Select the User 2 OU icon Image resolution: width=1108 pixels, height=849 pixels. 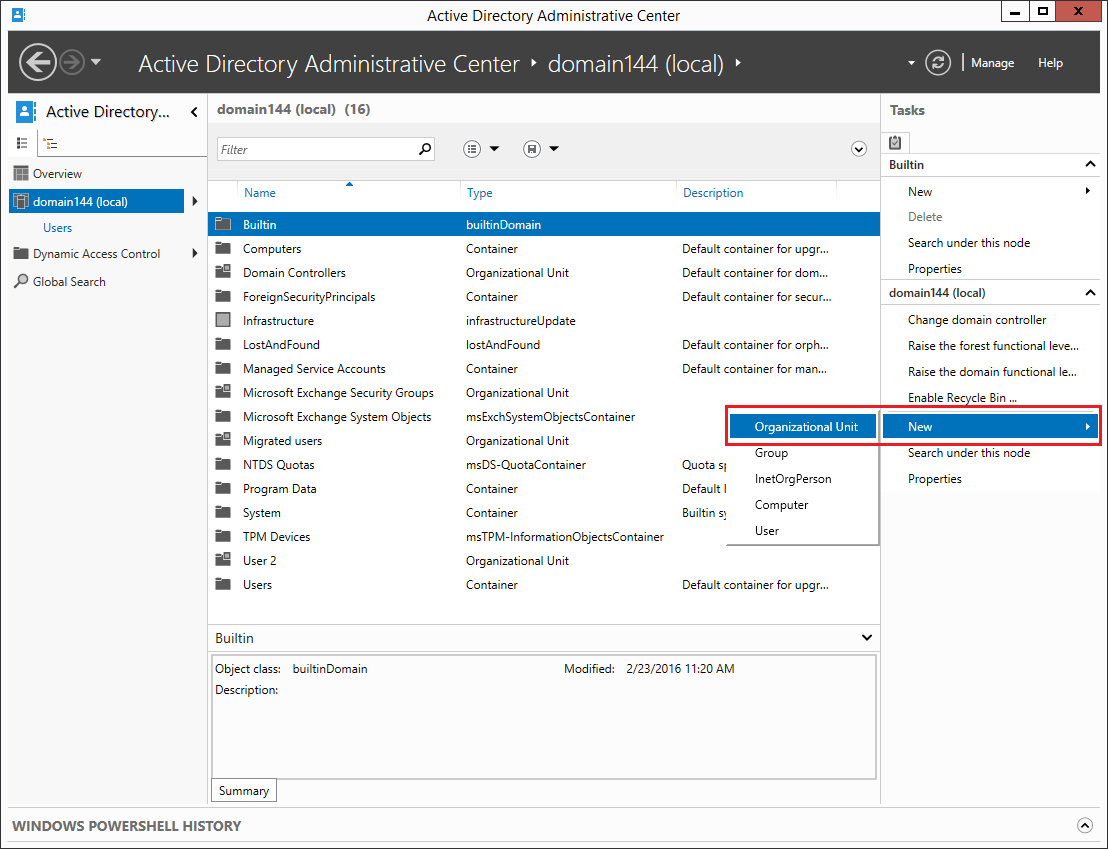click(223, 561)
